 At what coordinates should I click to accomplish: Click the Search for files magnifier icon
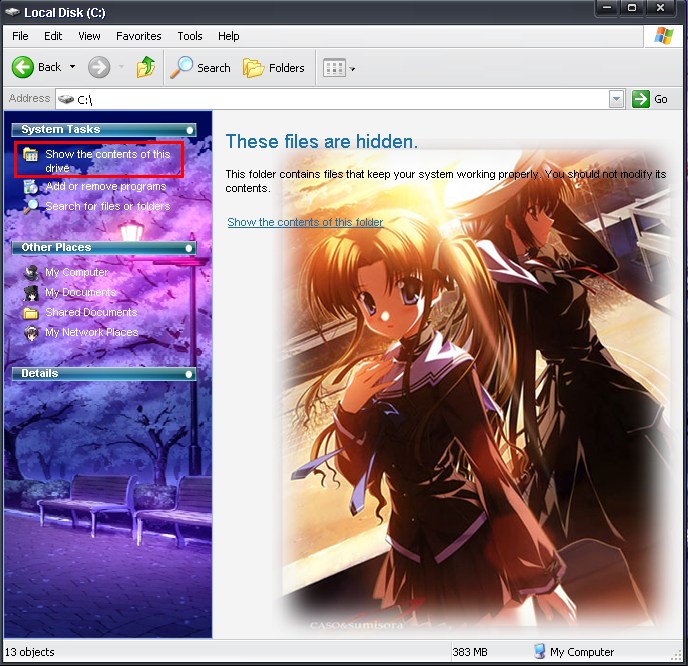point(31,206)
